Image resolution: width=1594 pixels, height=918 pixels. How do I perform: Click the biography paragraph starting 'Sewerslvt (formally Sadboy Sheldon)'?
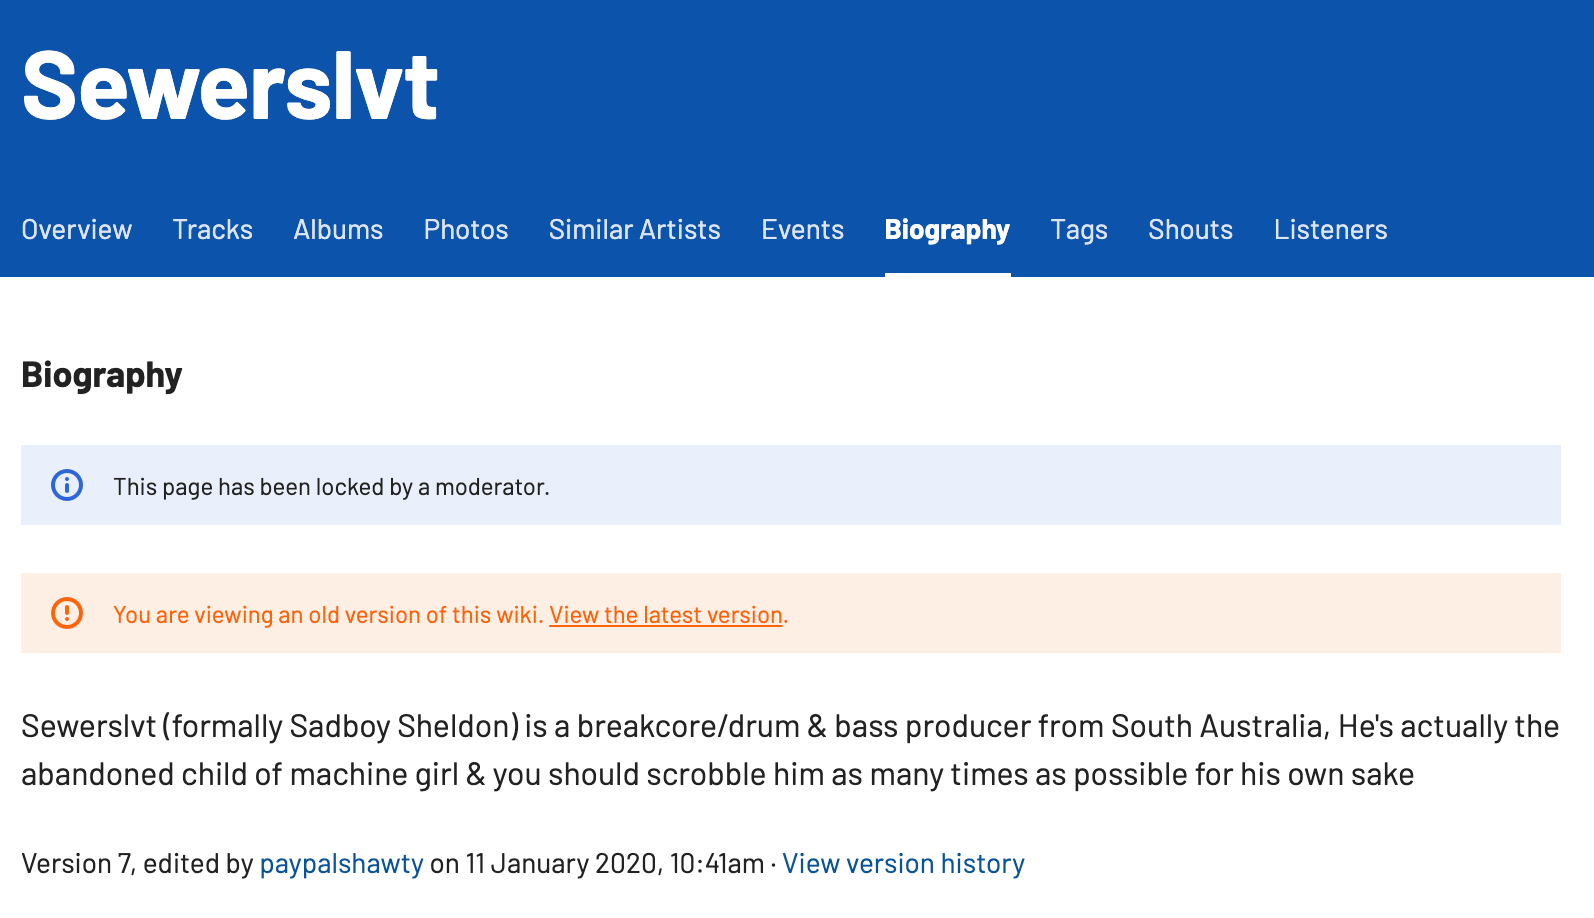tap(790, 750)
